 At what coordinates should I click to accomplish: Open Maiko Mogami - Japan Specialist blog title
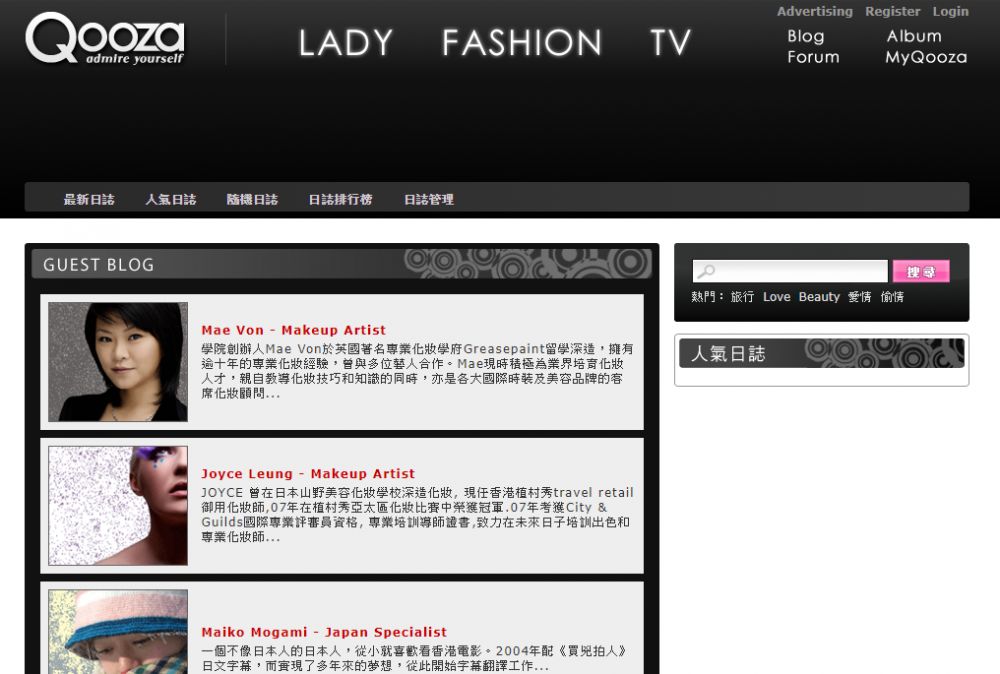pyautogui.click(x=324, y=632)
